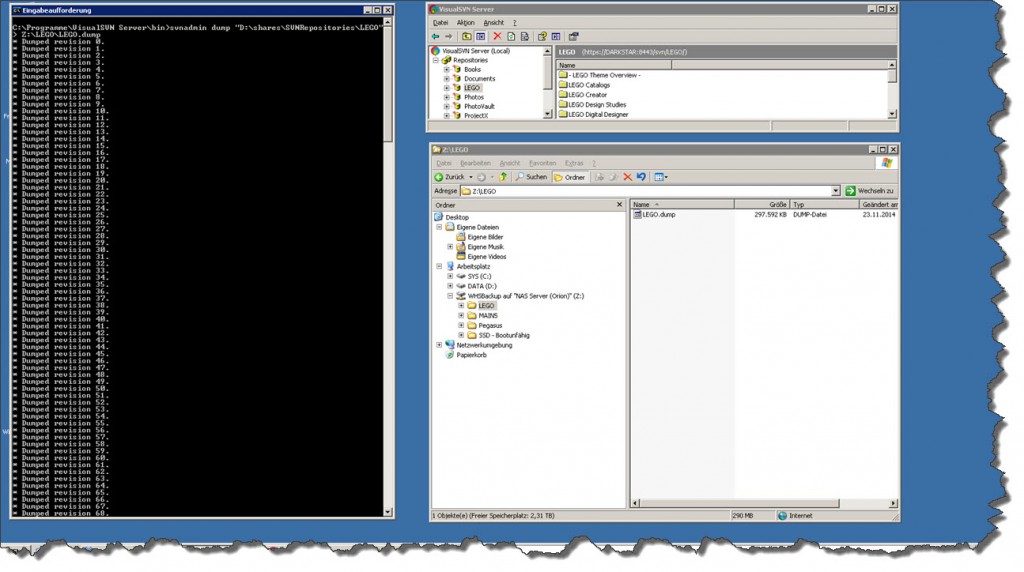The image size is (1024, 572).
Task: Click Zurück button in Explorer
Action: coord(449,177)
